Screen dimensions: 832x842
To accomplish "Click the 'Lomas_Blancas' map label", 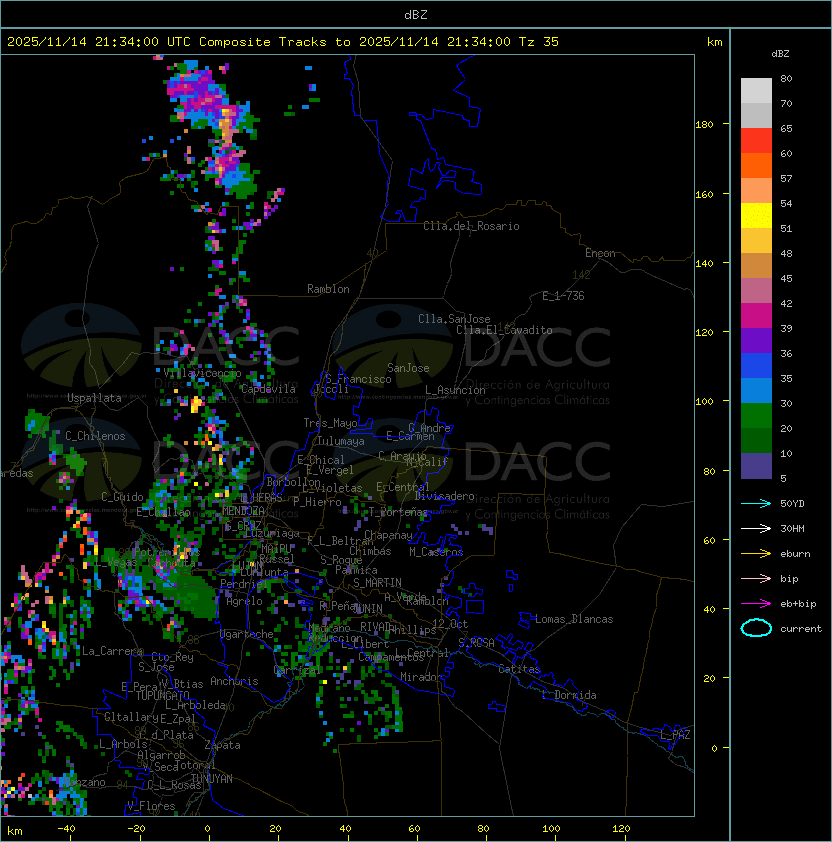I will [x=574, y=619].
